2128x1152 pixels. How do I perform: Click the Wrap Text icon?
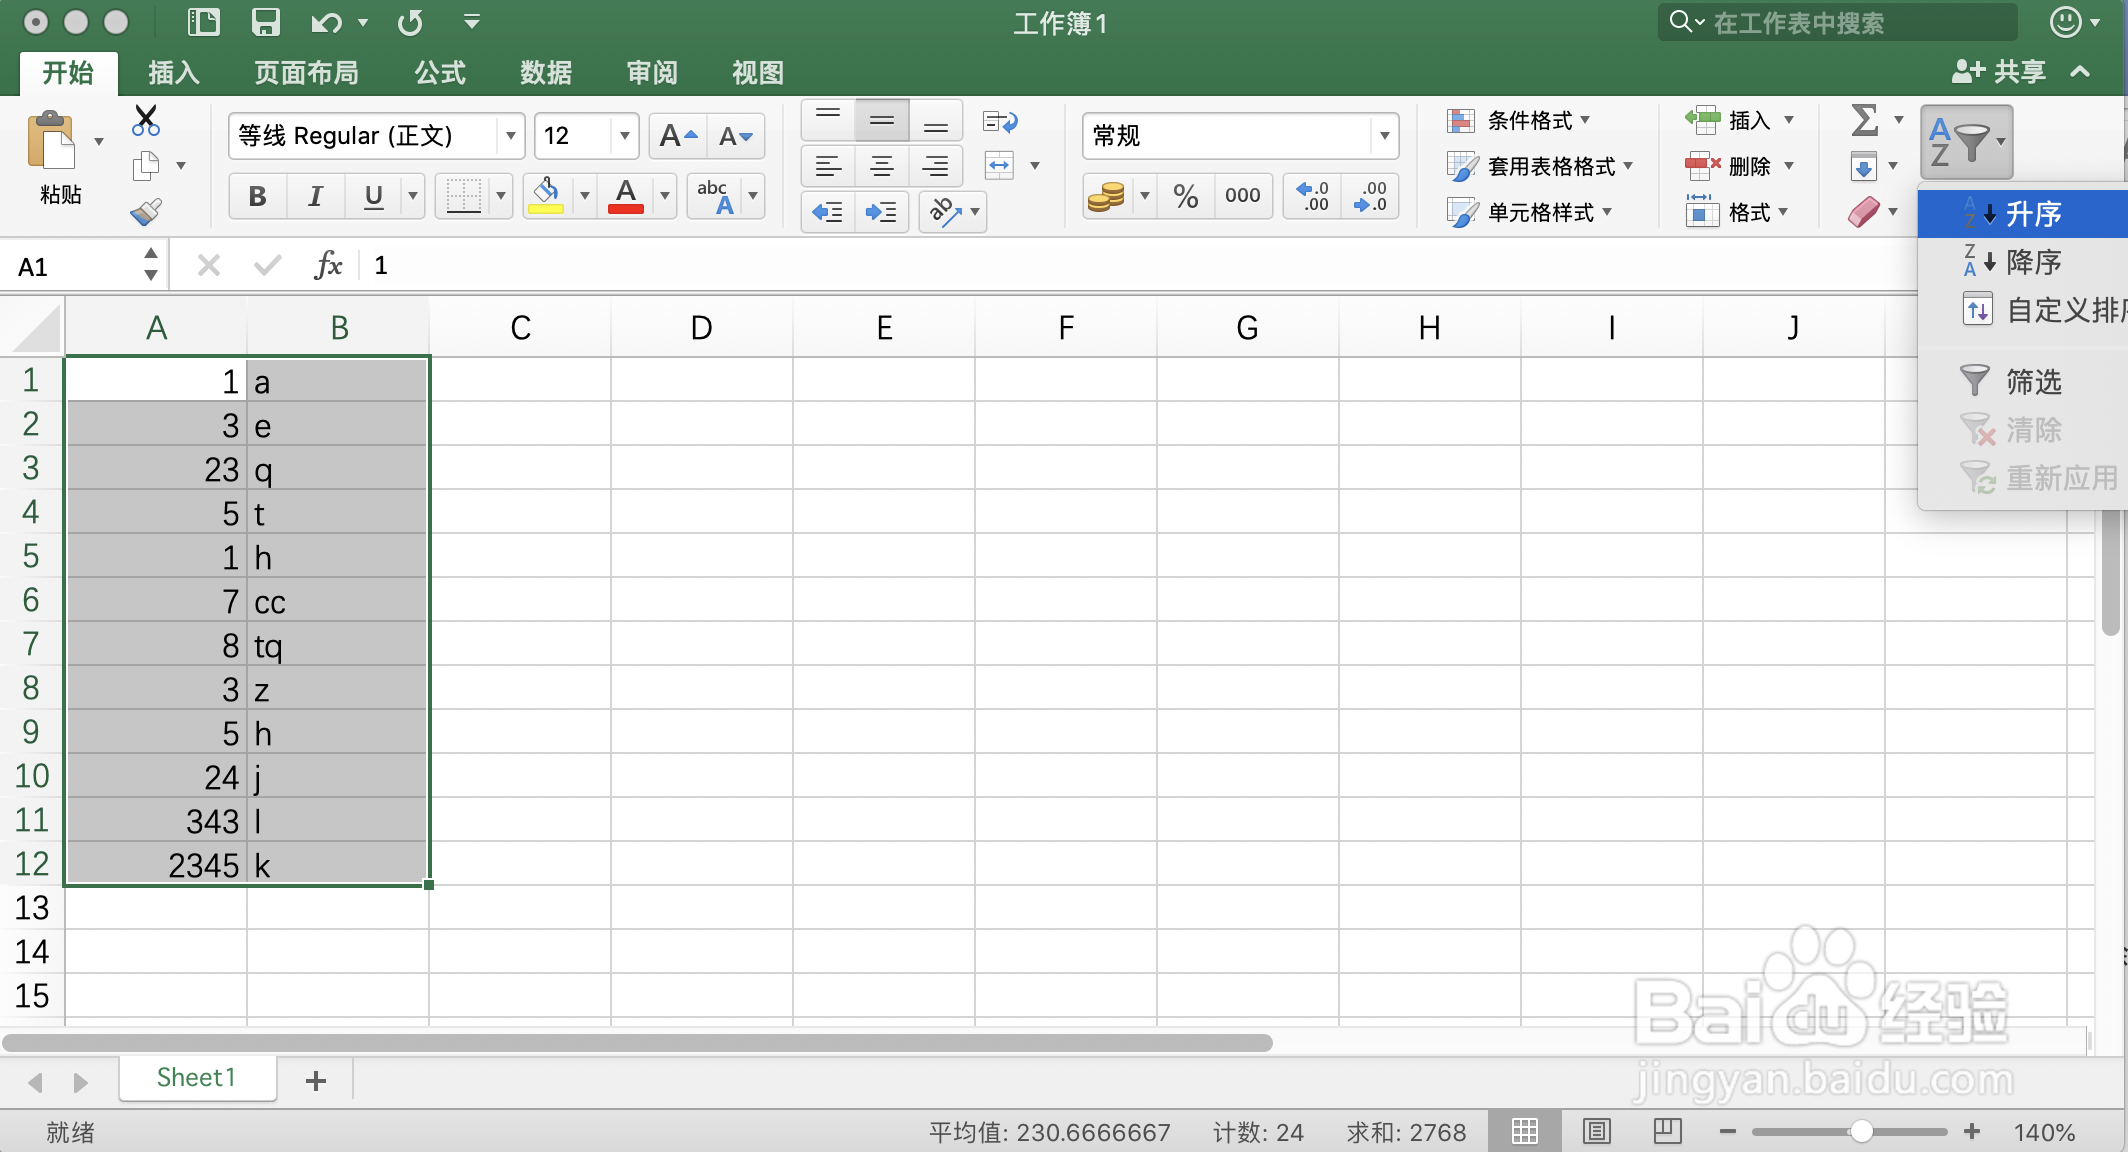click(x=999, y=122)
